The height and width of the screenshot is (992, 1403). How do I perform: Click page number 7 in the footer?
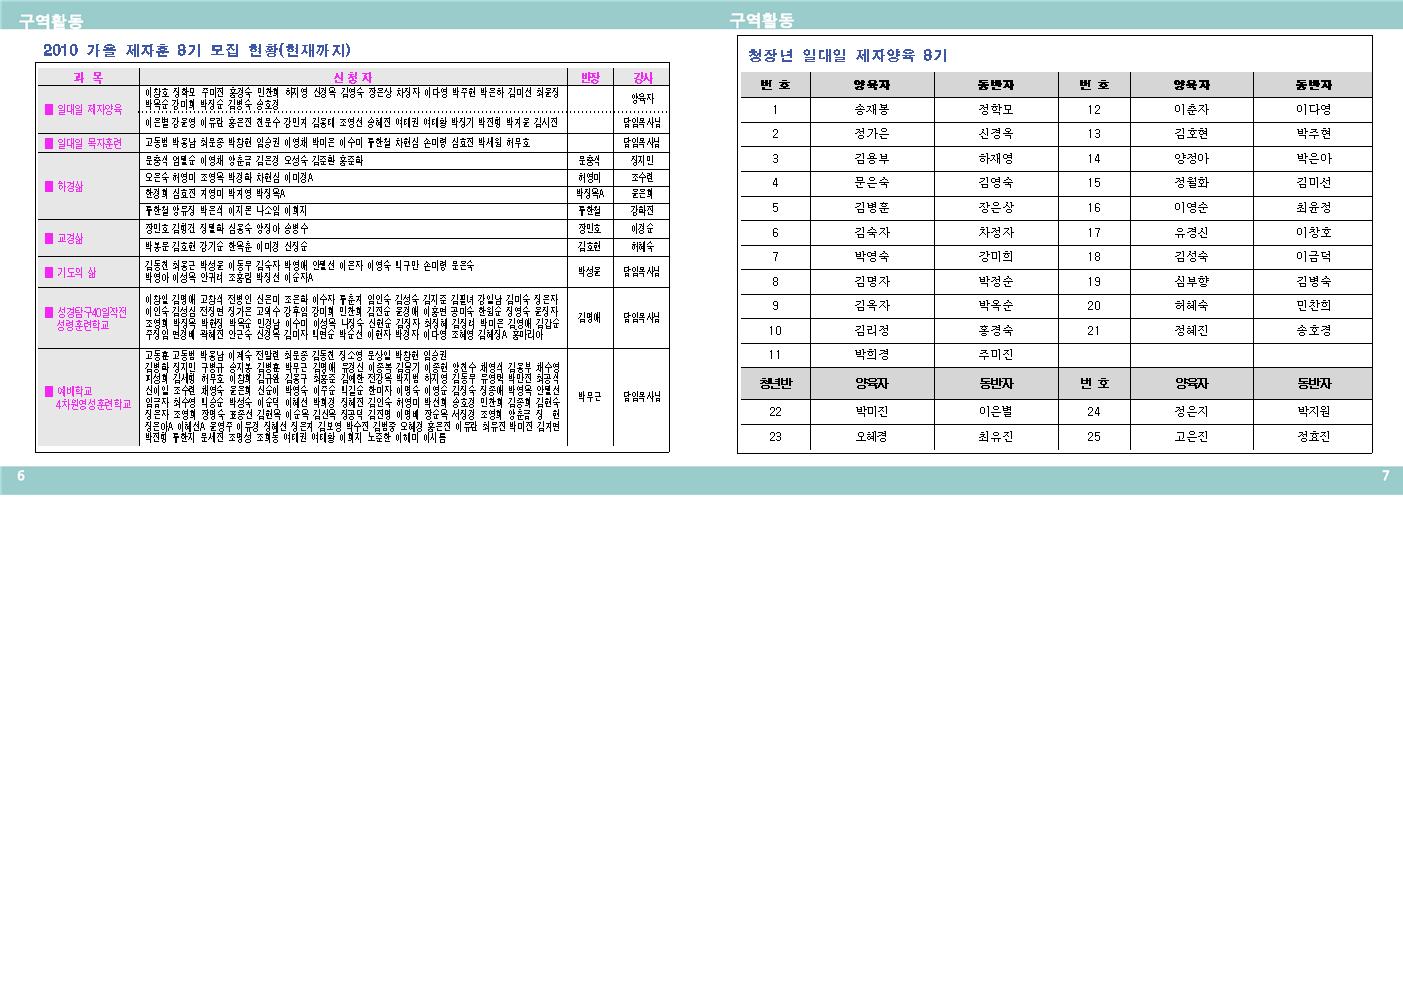tap(1385, 477)
